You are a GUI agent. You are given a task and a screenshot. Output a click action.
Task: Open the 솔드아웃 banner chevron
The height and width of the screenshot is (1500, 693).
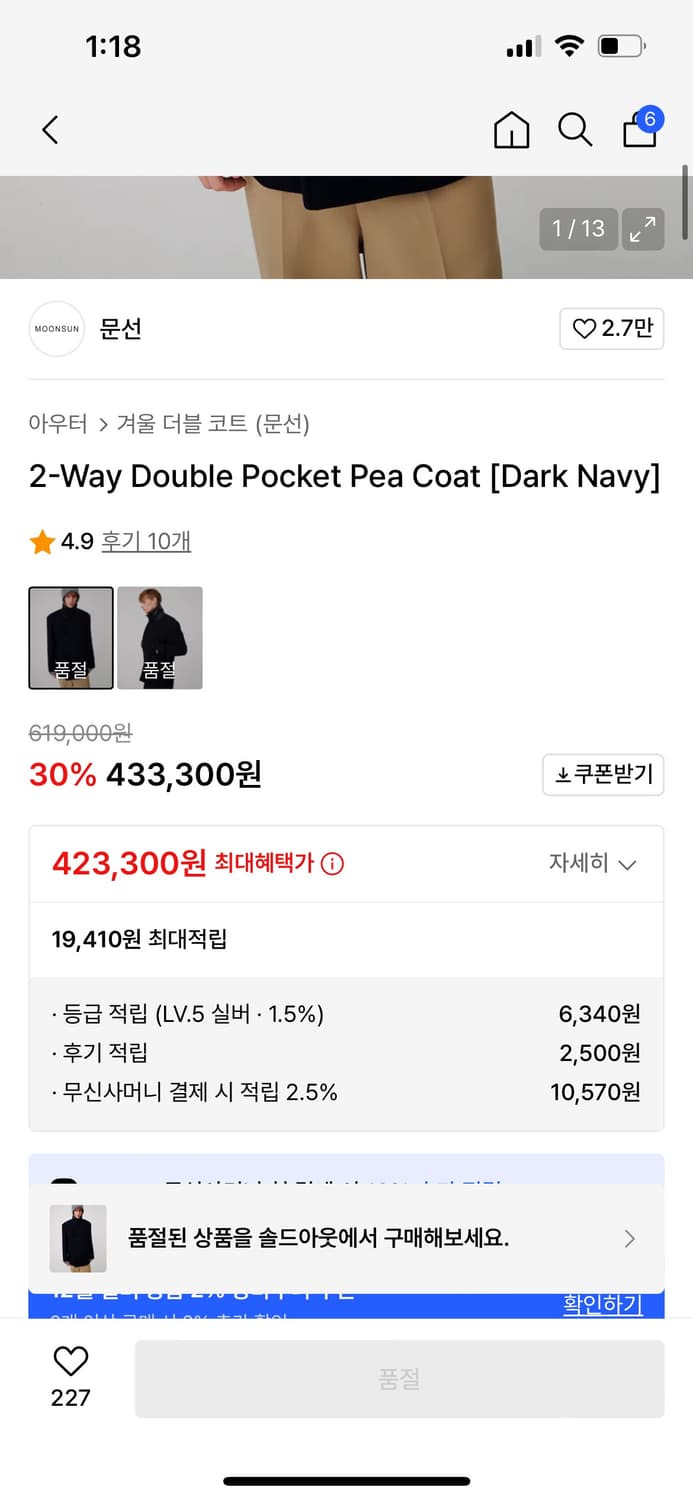[x=630, y=1239]
